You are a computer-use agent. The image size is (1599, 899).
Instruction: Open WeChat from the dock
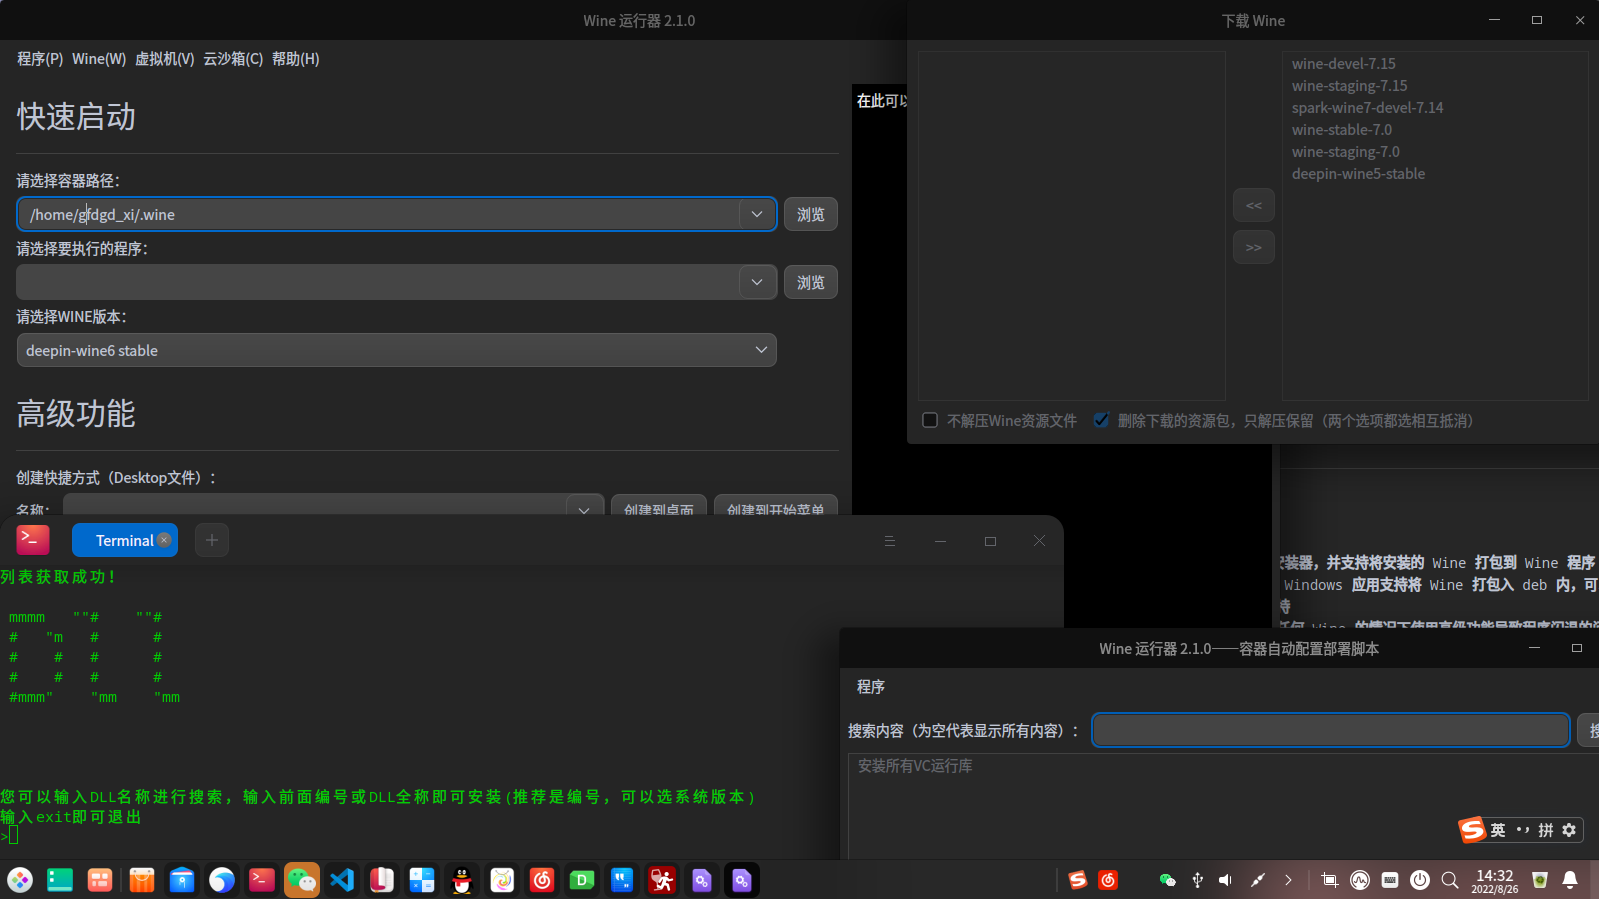coord(302,880)
